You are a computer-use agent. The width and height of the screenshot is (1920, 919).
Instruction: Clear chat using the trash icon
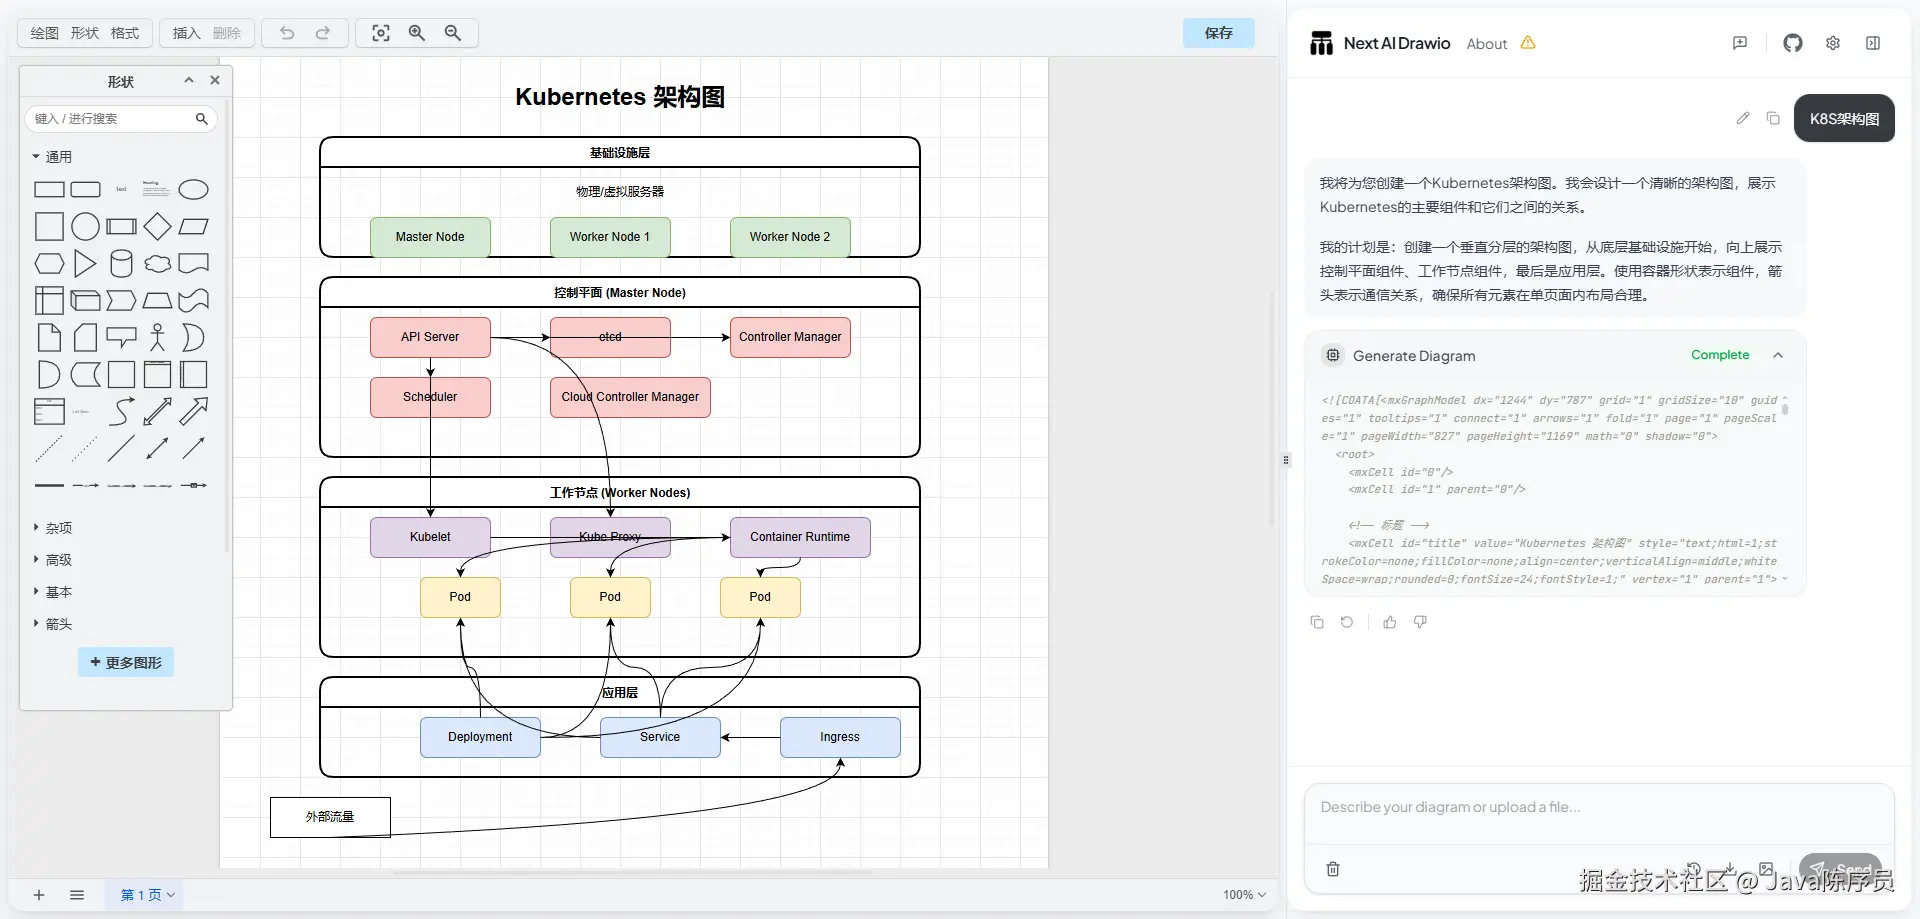[x=1333, y=869]
